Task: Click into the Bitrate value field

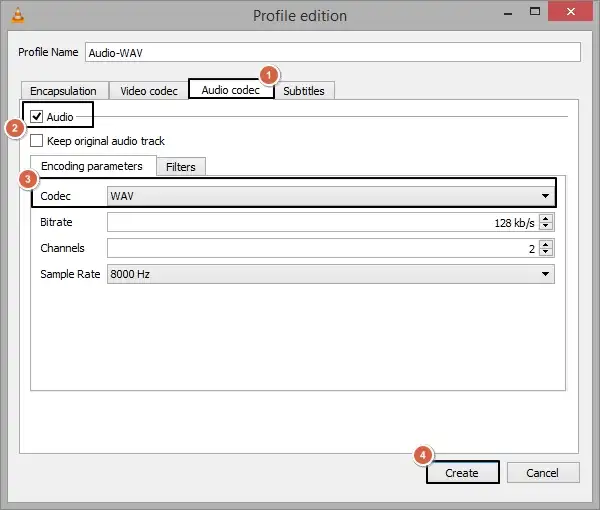Action: [323, 222]
